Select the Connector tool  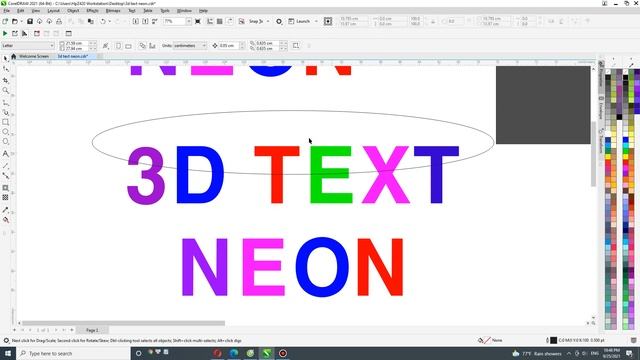pyautogui.click(x=6, y=176)
